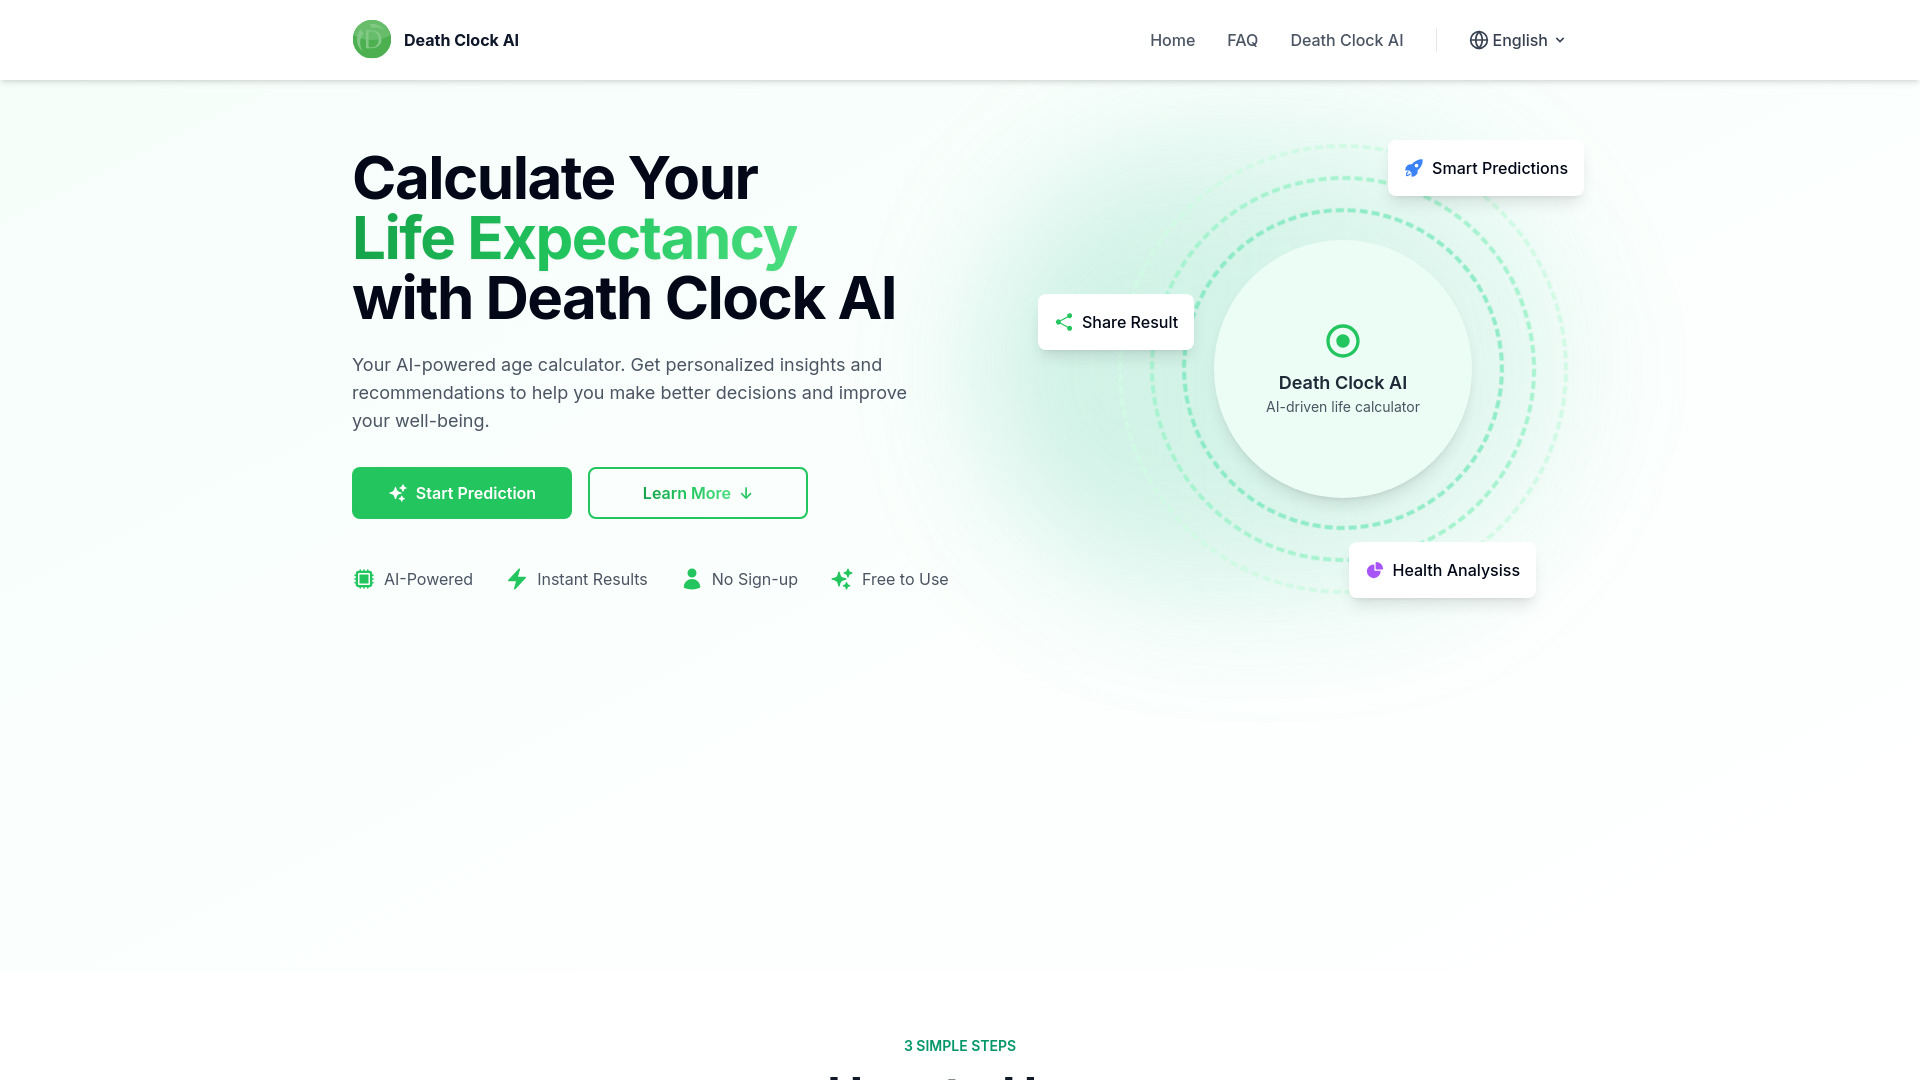The image size is (1920, 1080).
Task: Click Start Prediction green button
Action: [x=462, y=493]
